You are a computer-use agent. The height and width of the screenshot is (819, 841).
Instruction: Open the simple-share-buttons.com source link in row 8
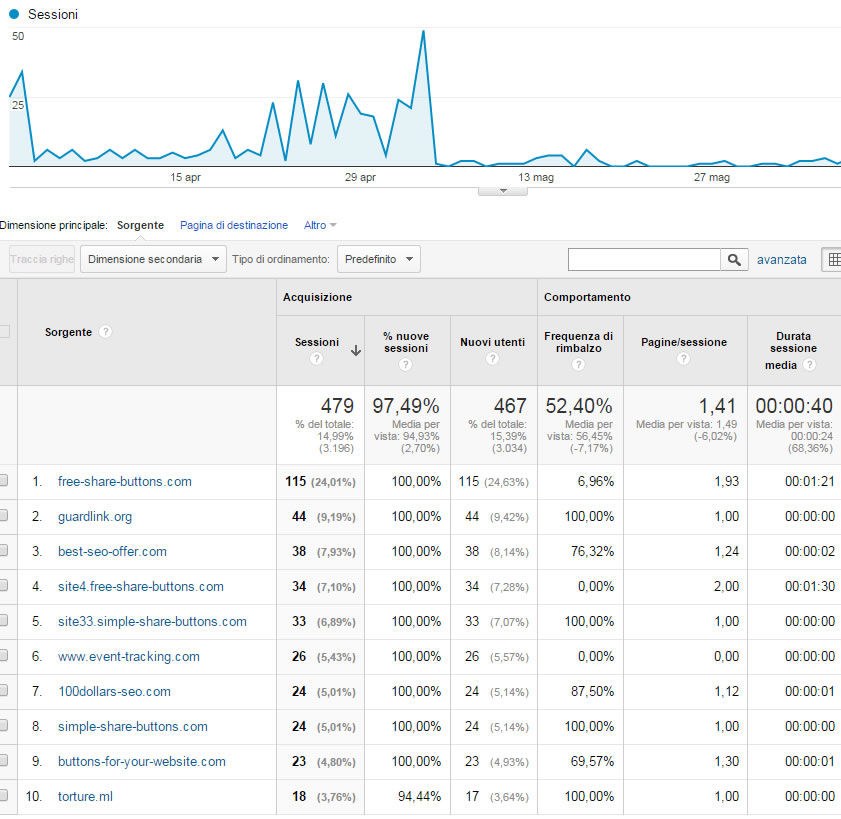132,726
